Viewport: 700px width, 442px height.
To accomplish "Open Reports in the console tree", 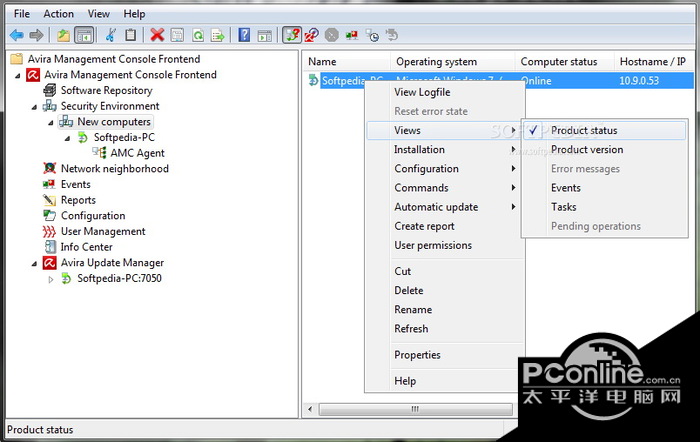I will tap(78, 200).
